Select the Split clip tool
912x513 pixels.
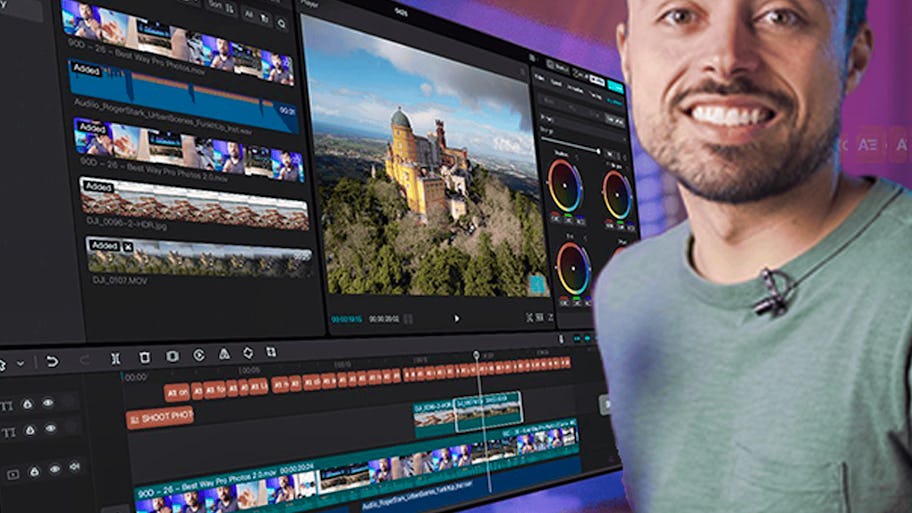[116, 359]
